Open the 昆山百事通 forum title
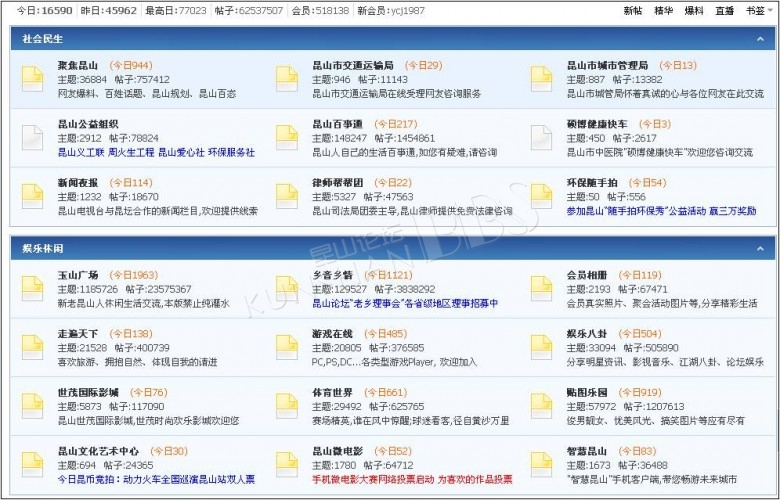Image resolution: width=780 pixels, height=500 pixels. pos(337,124)
